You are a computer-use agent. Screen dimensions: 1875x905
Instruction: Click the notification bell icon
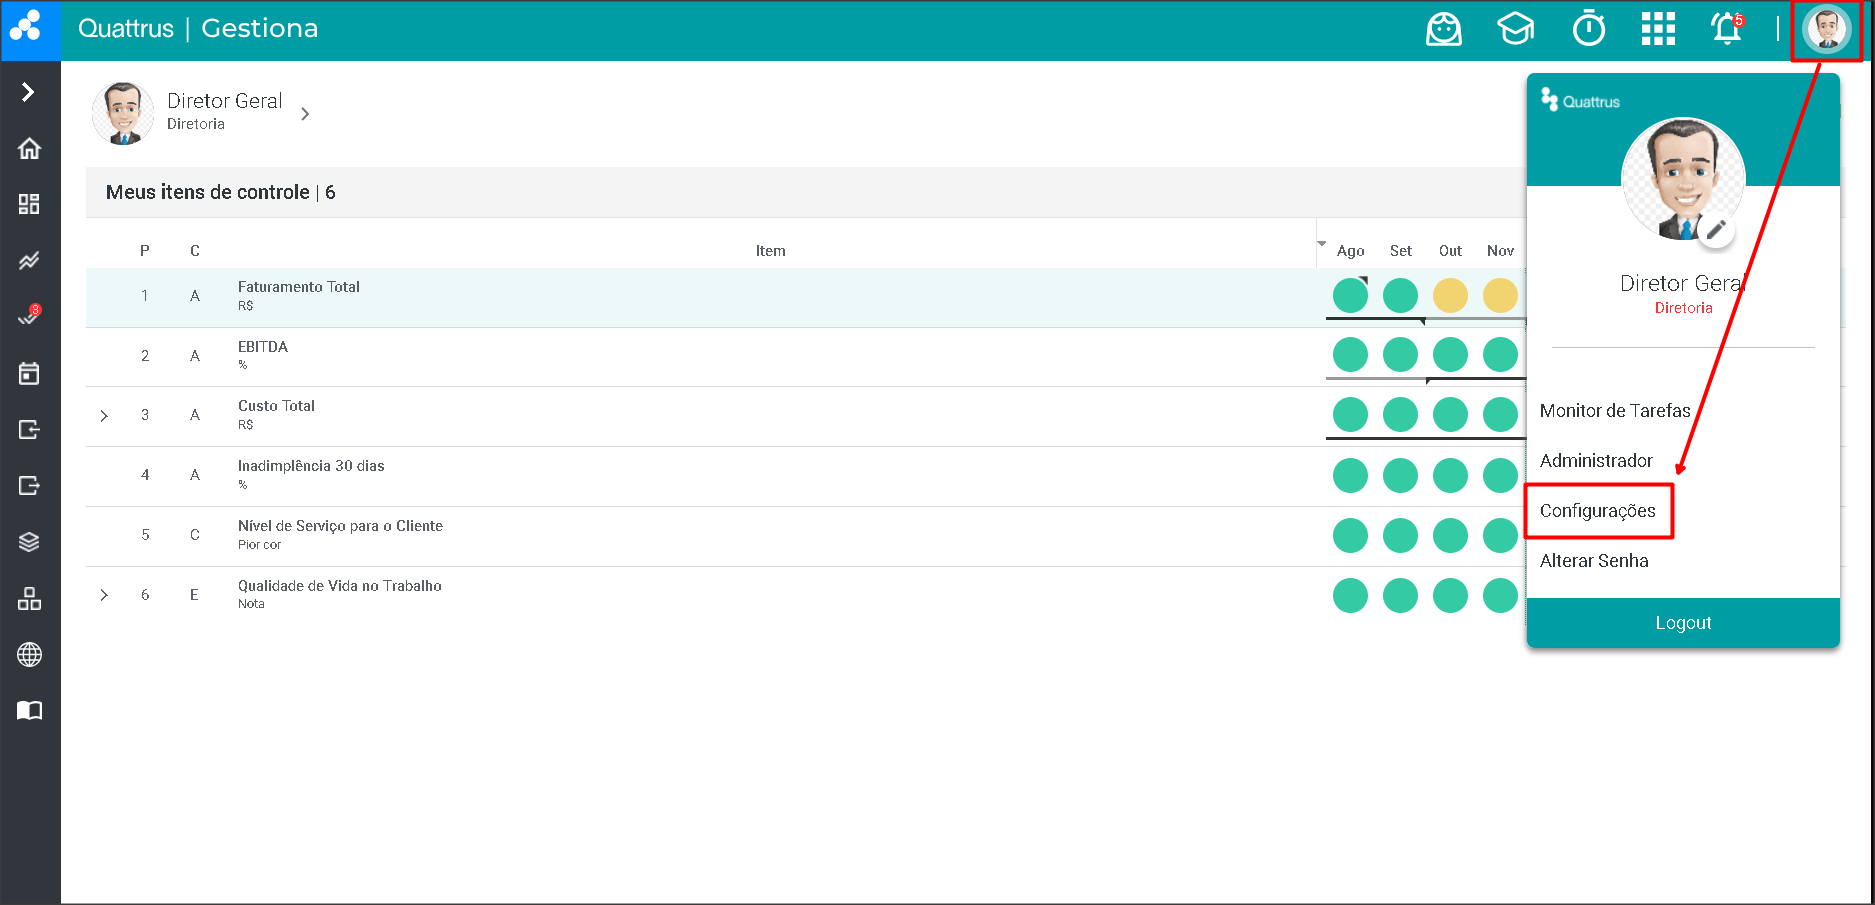click(1726, 29)
